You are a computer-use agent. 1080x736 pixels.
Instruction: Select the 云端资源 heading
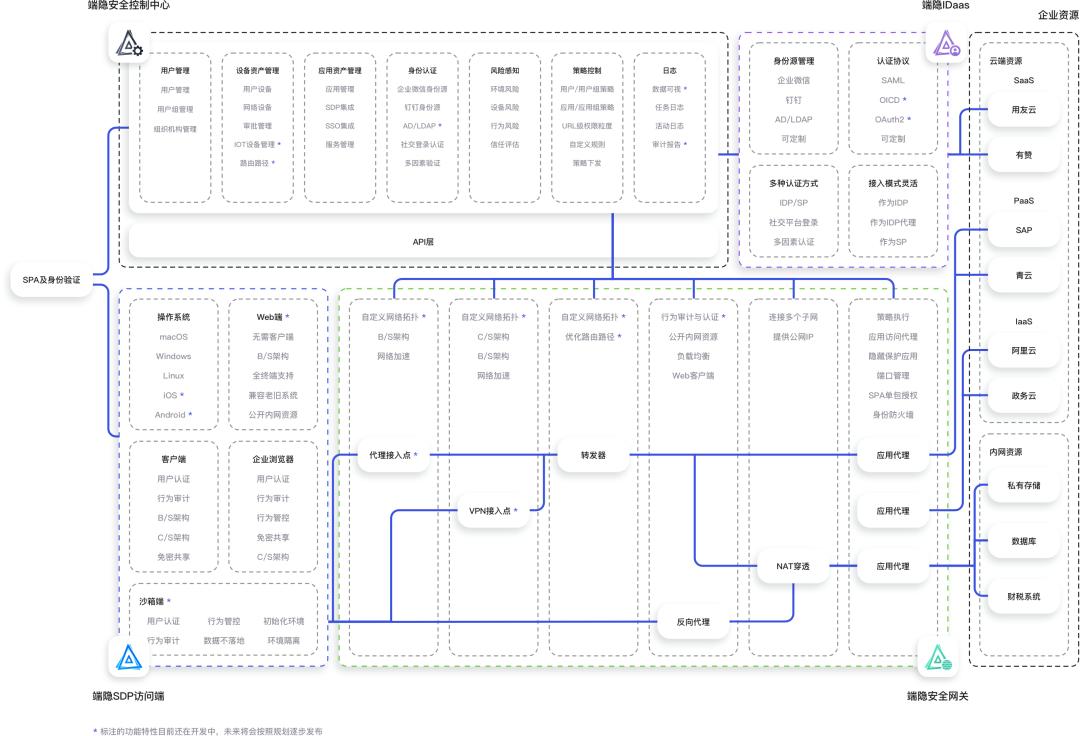(1006, 61)
